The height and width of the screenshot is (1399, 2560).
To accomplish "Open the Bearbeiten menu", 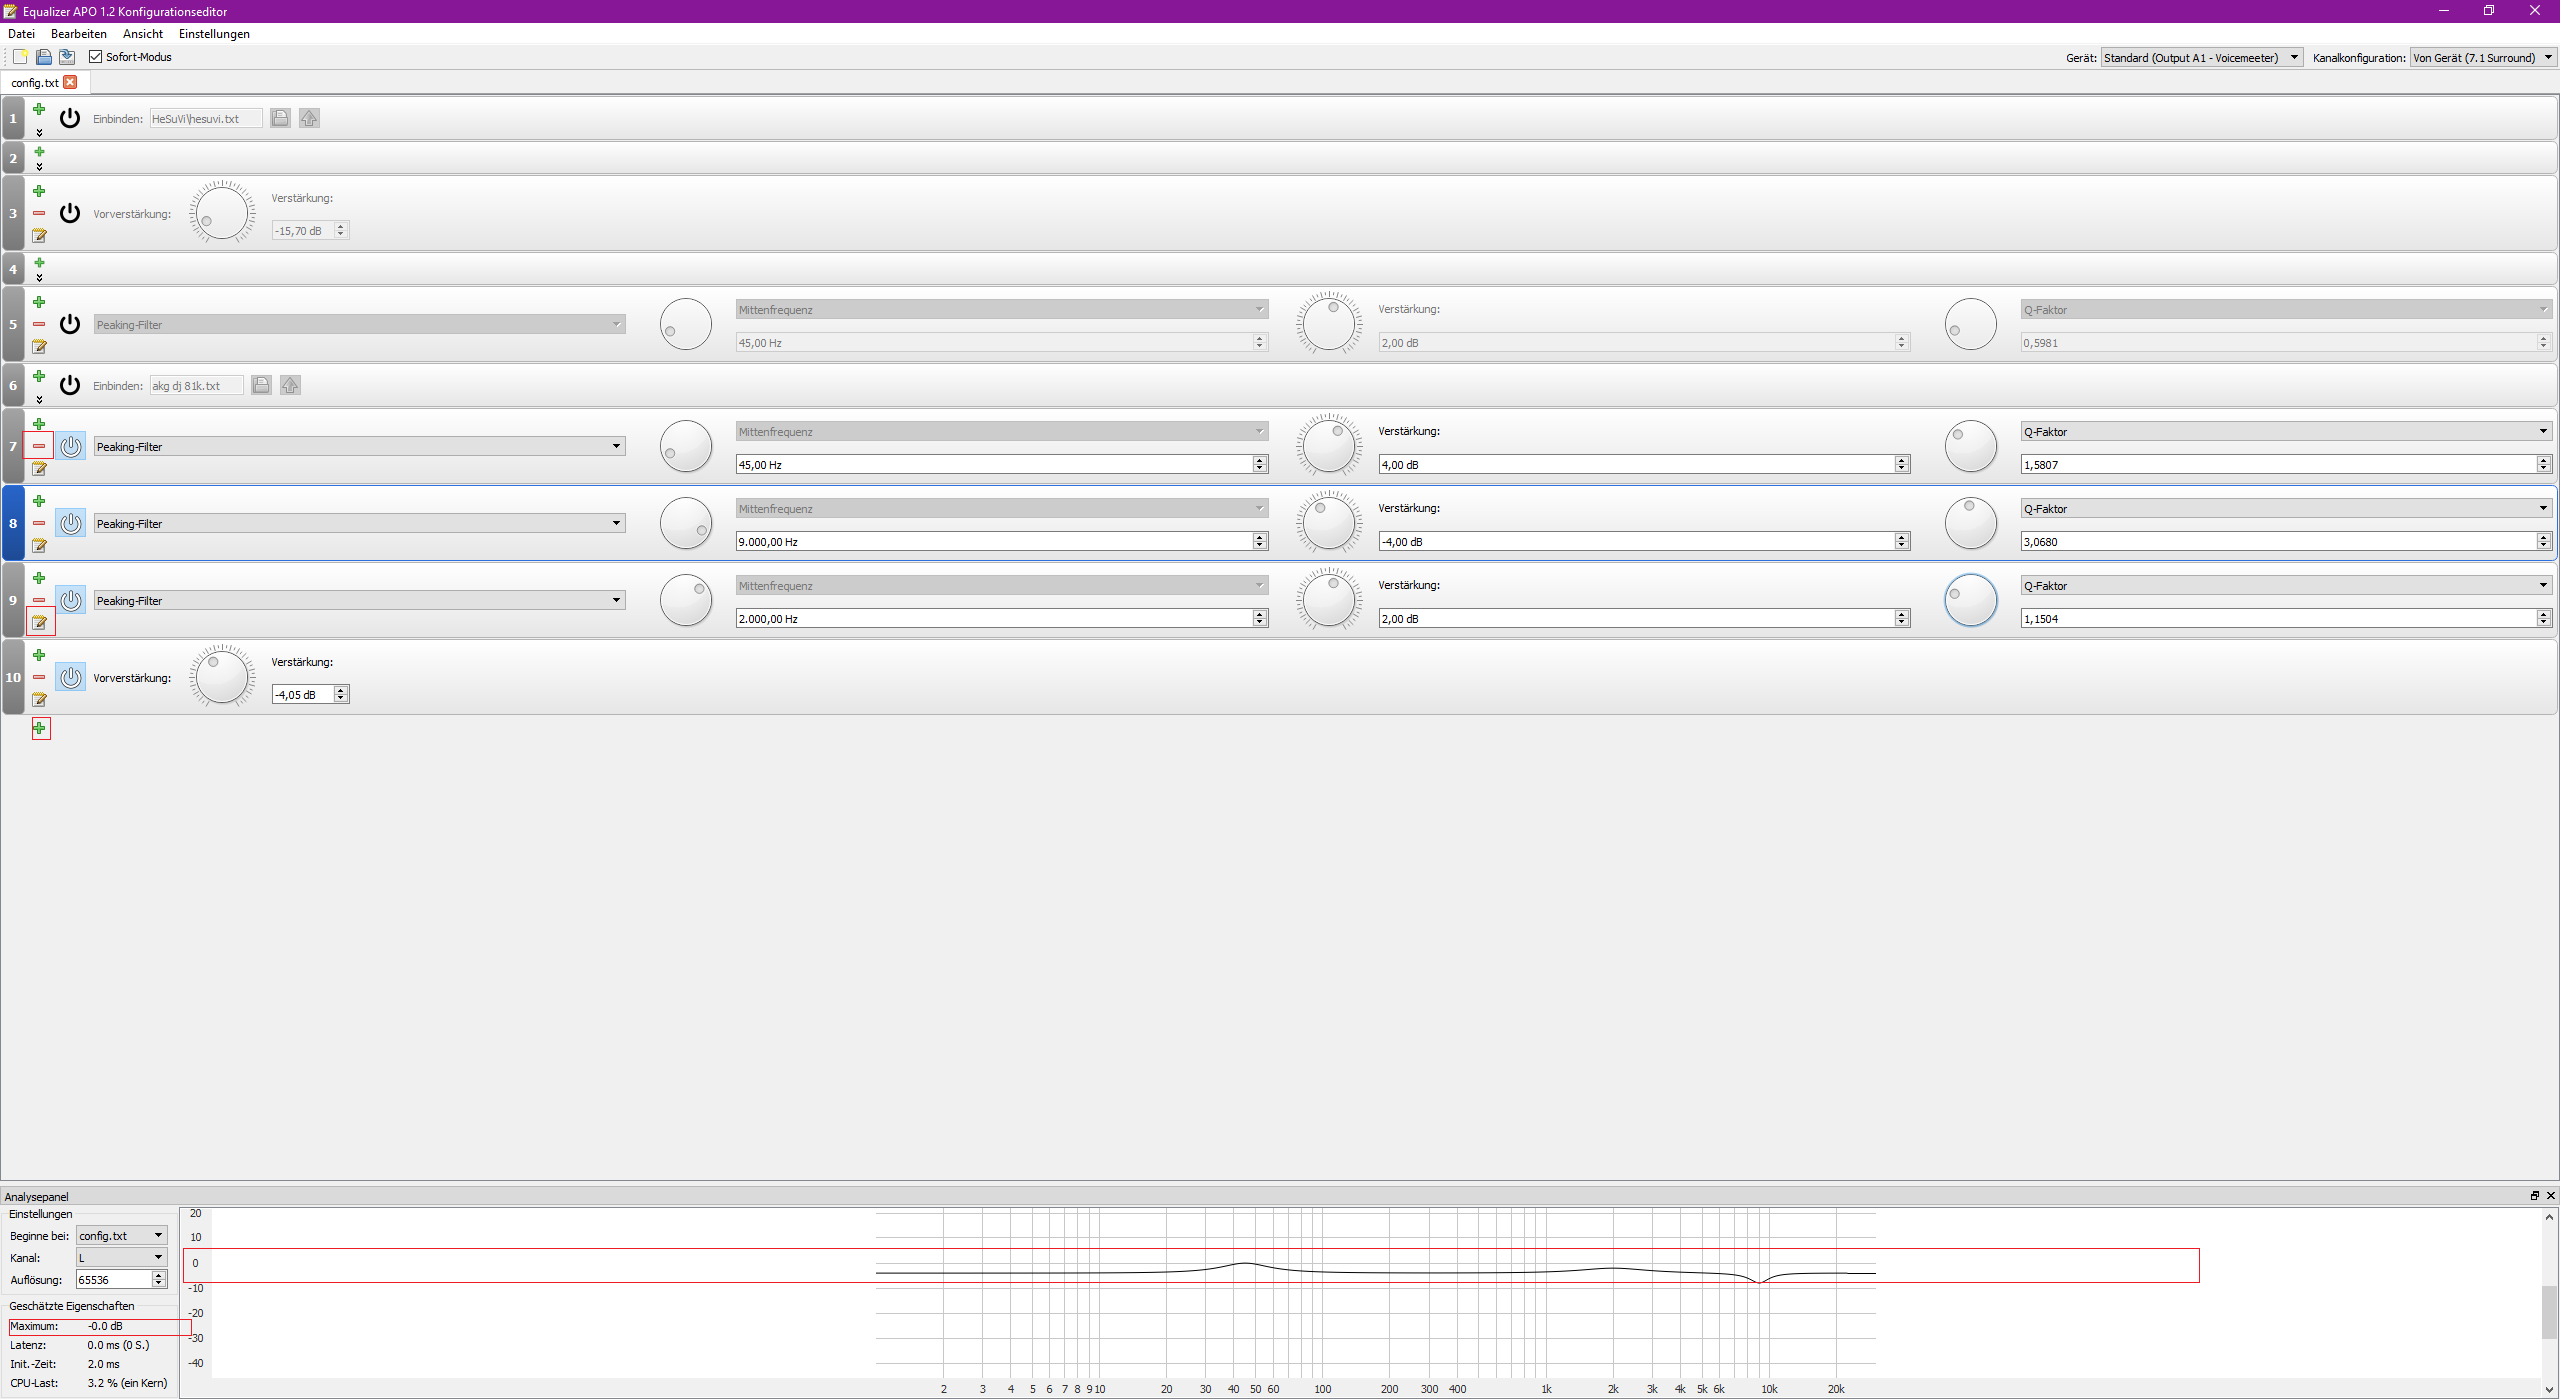I will pos(78,34).
